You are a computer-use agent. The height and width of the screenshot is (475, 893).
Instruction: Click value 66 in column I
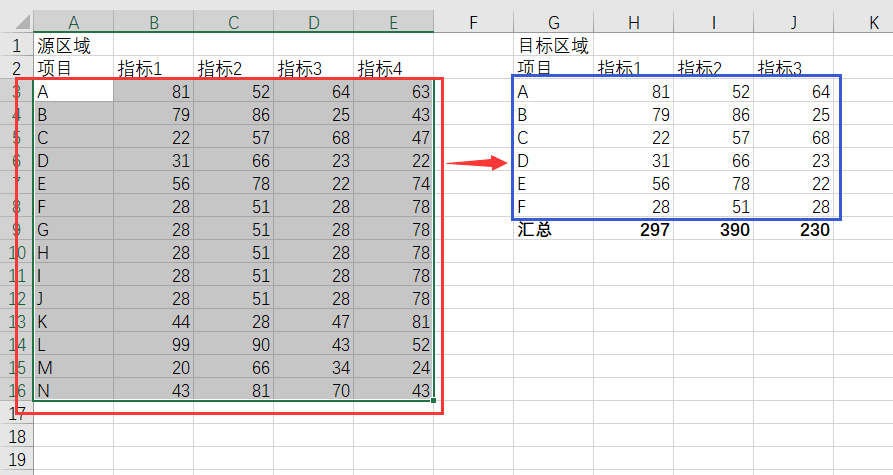point(714,161)
